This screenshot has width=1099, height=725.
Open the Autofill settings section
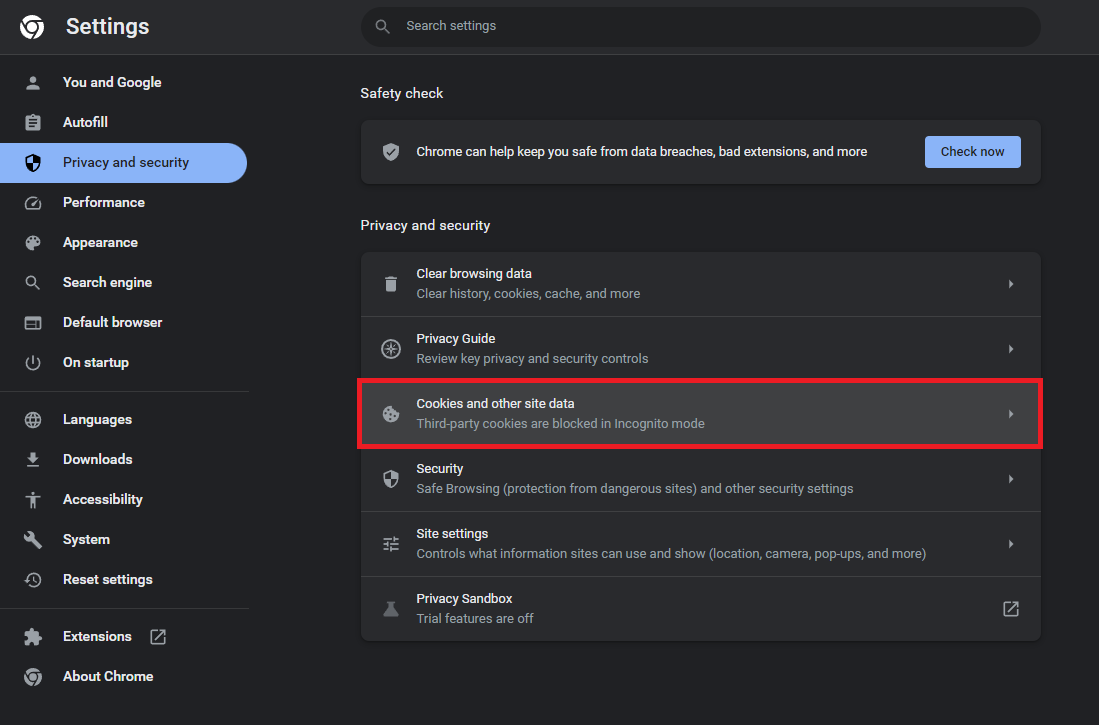(85, 121)
